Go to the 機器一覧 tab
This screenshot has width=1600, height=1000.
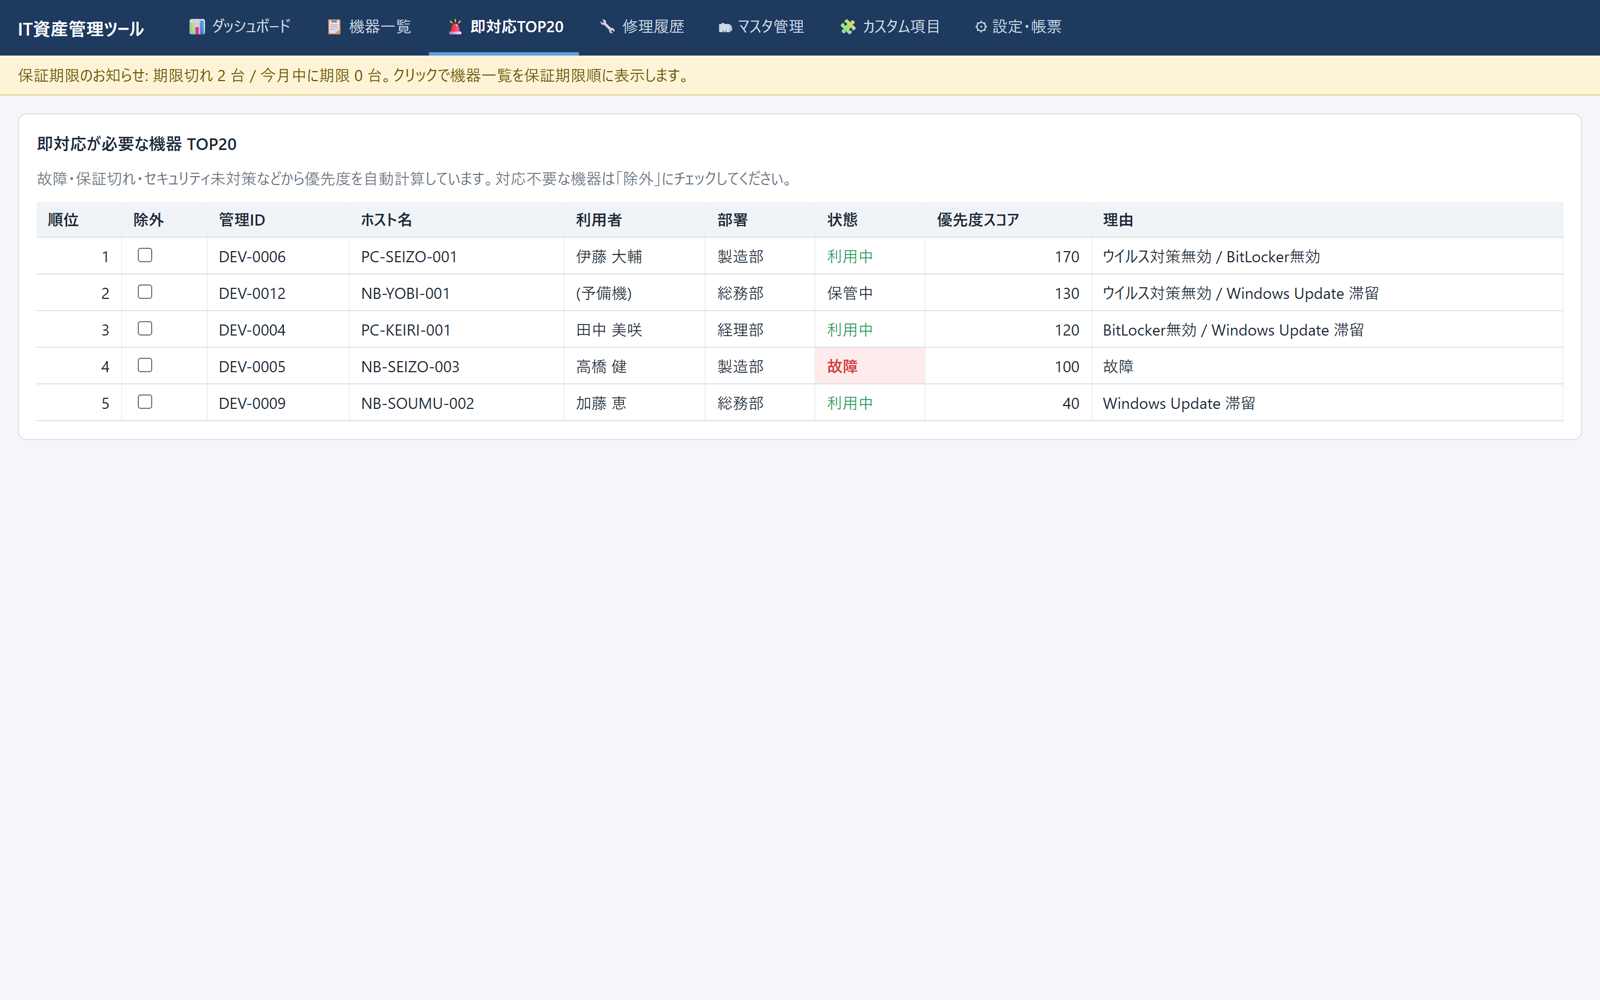click(368, 27)
